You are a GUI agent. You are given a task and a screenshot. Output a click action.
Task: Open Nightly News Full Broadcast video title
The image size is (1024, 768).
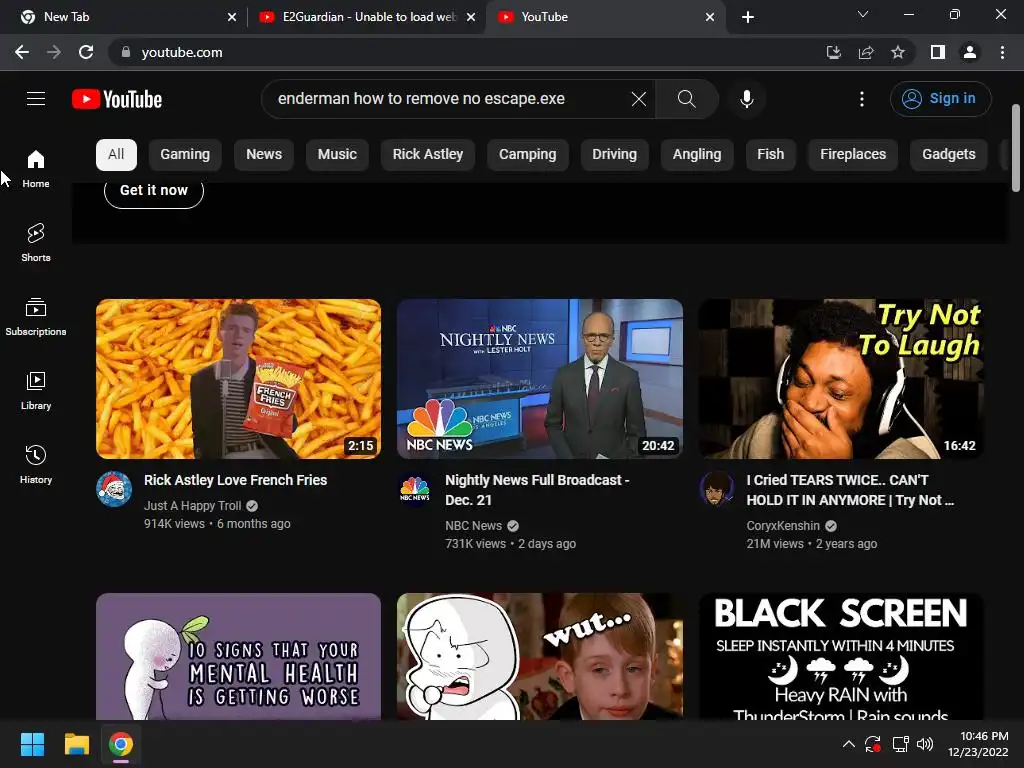point(537,490)
